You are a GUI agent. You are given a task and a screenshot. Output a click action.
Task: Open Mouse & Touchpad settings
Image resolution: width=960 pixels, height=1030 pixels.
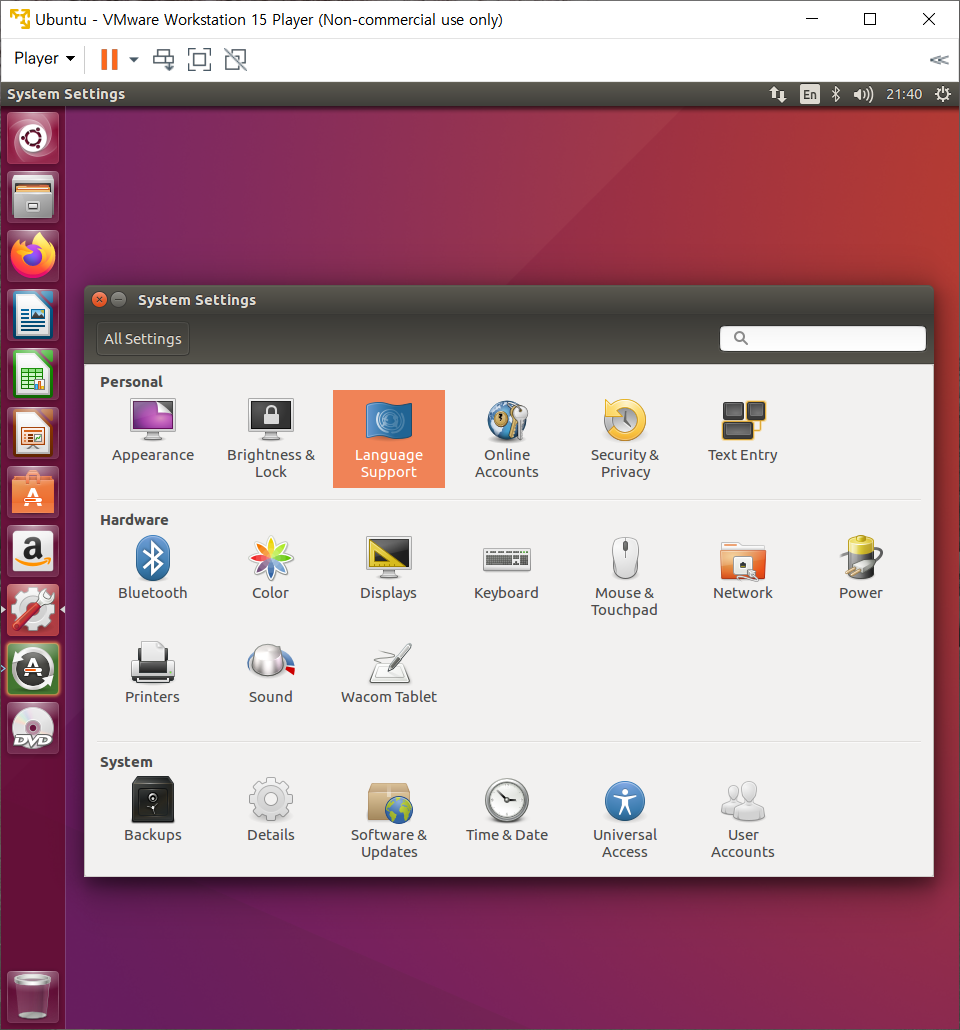click(625, 576)
